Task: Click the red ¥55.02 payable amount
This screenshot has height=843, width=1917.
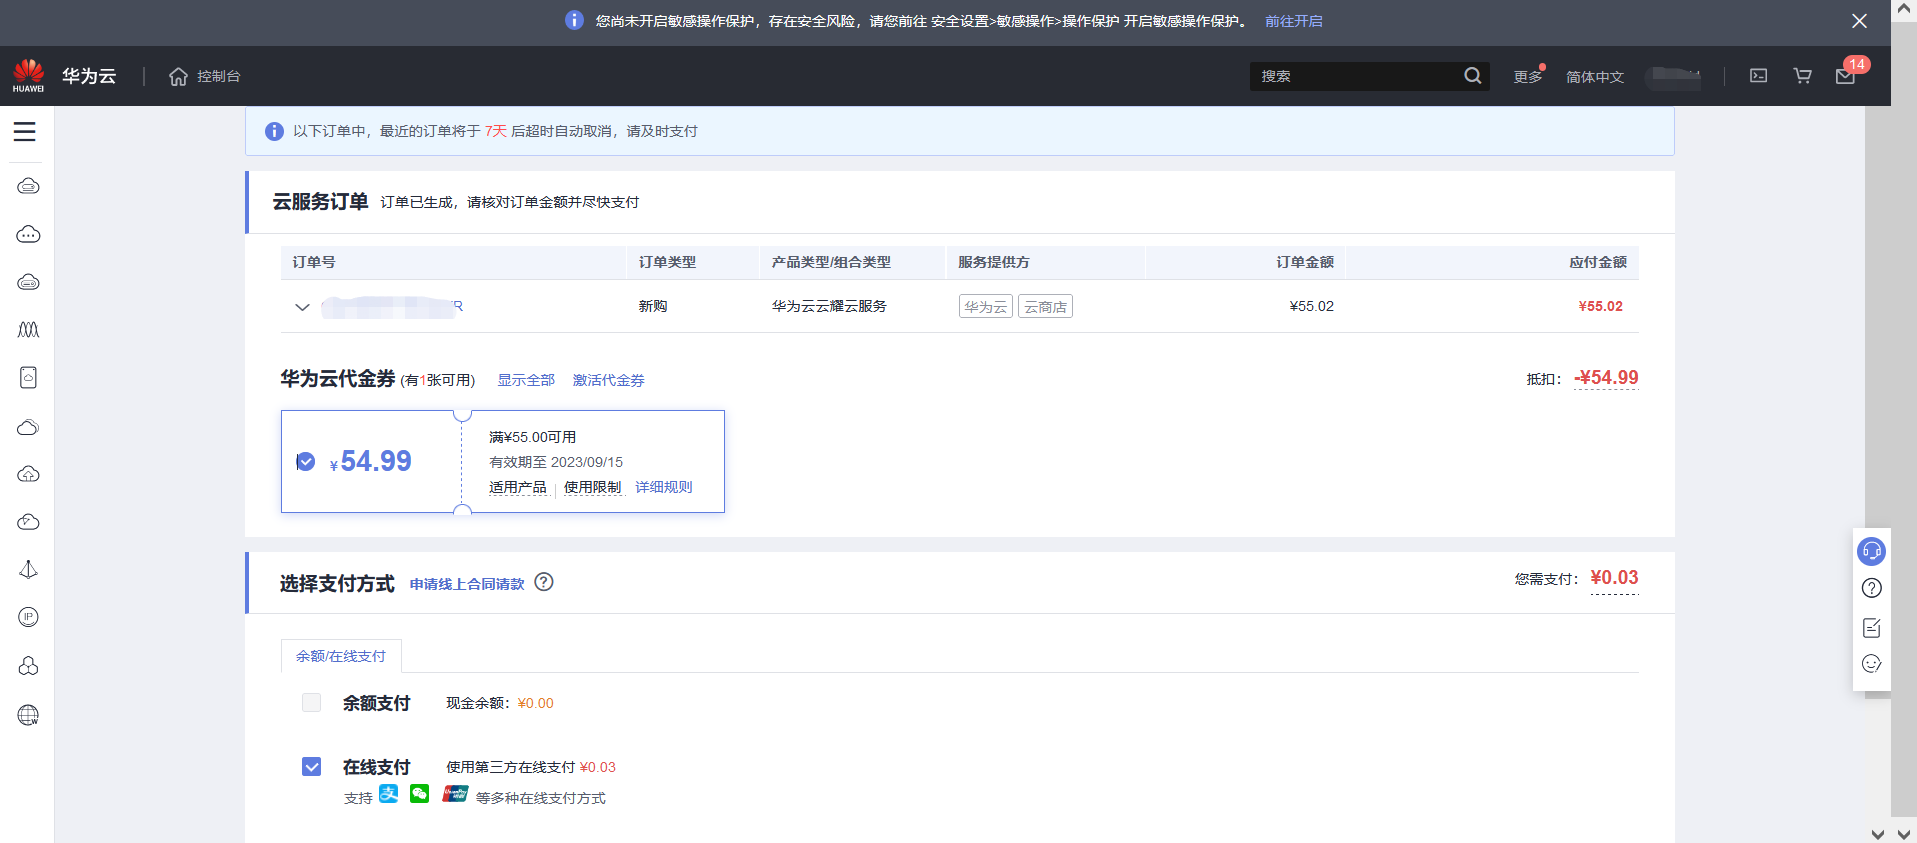Action: tap(1600, 306)
